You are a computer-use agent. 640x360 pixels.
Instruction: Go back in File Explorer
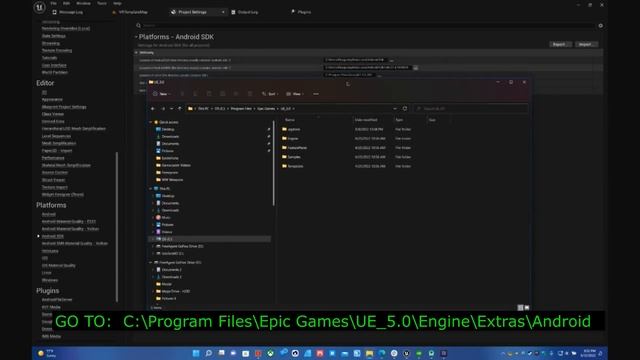point(153,109)
